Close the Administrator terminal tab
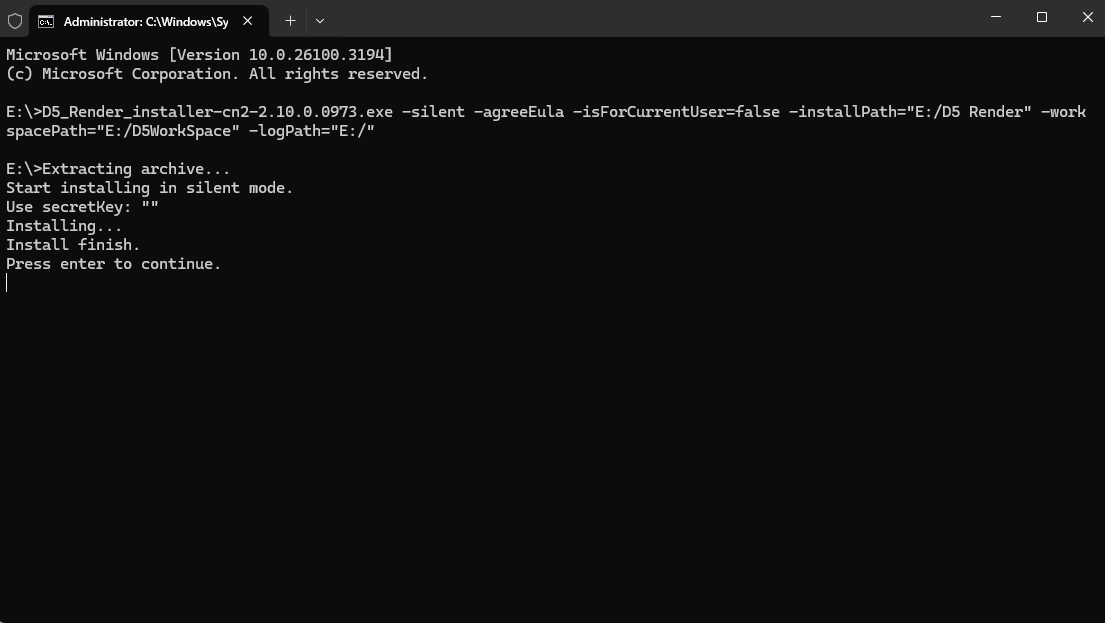 [248, 21]
